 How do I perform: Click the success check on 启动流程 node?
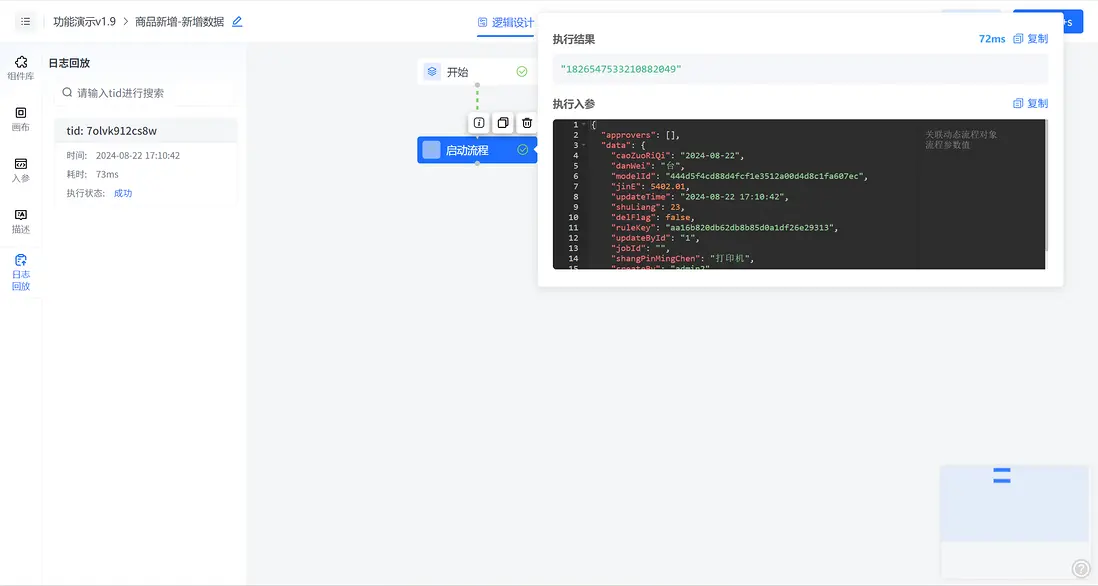point(522,150)
